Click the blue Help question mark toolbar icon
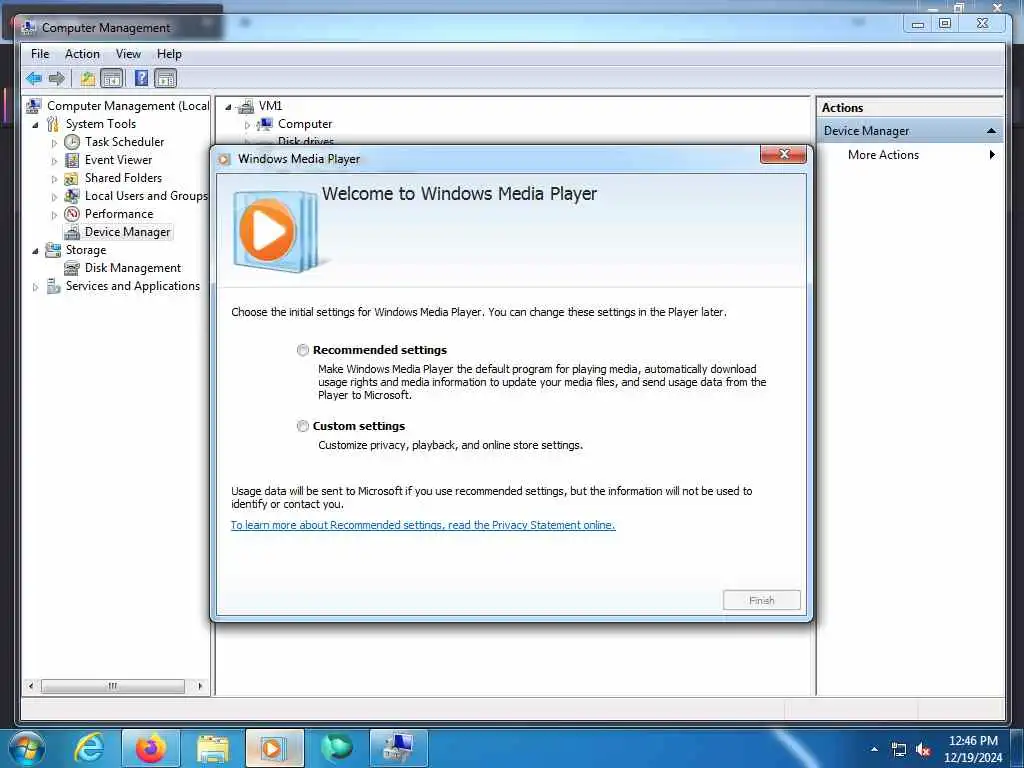This screenshot has width=1024, height=768. (x=141, y=79)
